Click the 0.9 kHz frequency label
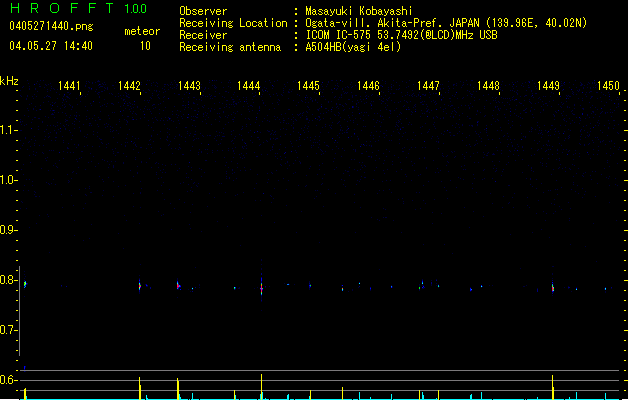The width and height of the screenshot is (629, 400). [x=8, y=230]
